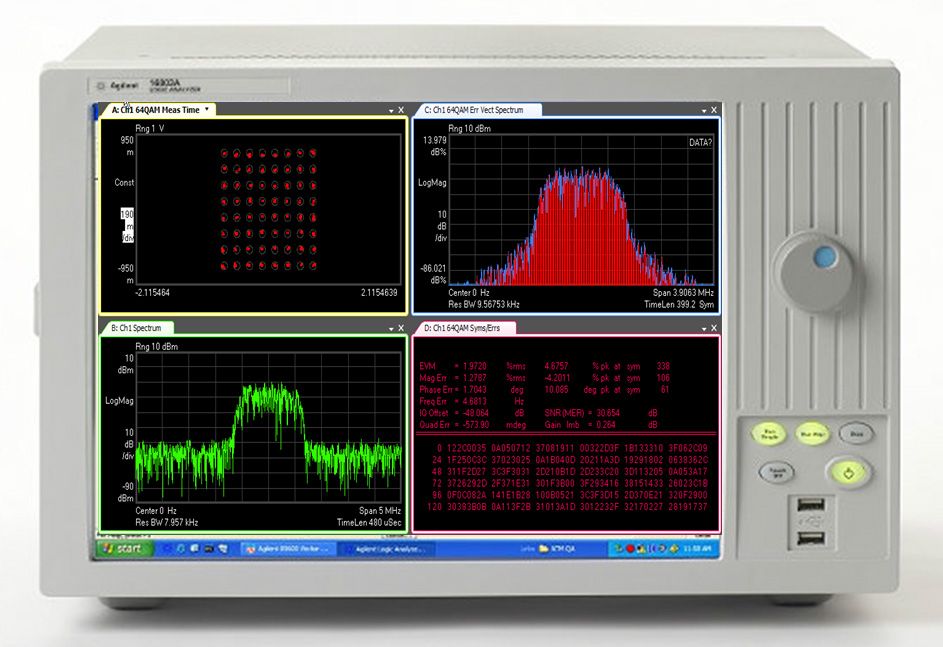
Task: Toggle the Touch Off hardkey
Action: click(778, 471)
